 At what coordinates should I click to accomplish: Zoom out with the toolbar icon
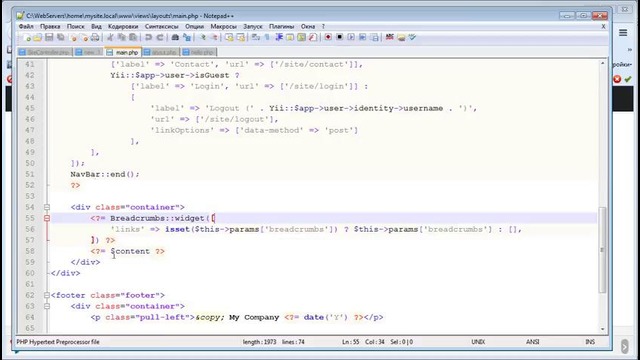(x=214, y=38)
